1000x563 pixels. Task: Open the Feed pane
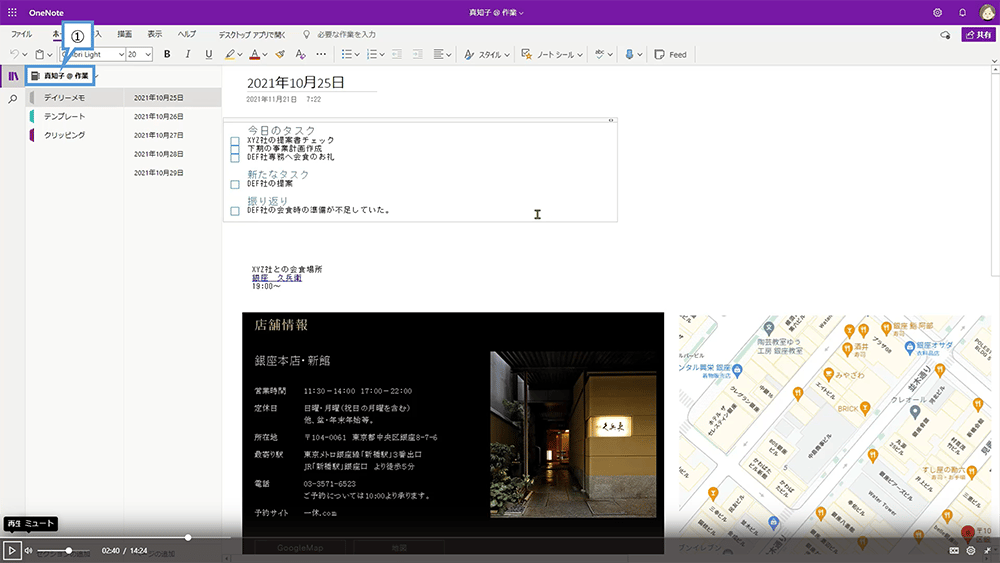pyautogui.click(x=671, y=54)
